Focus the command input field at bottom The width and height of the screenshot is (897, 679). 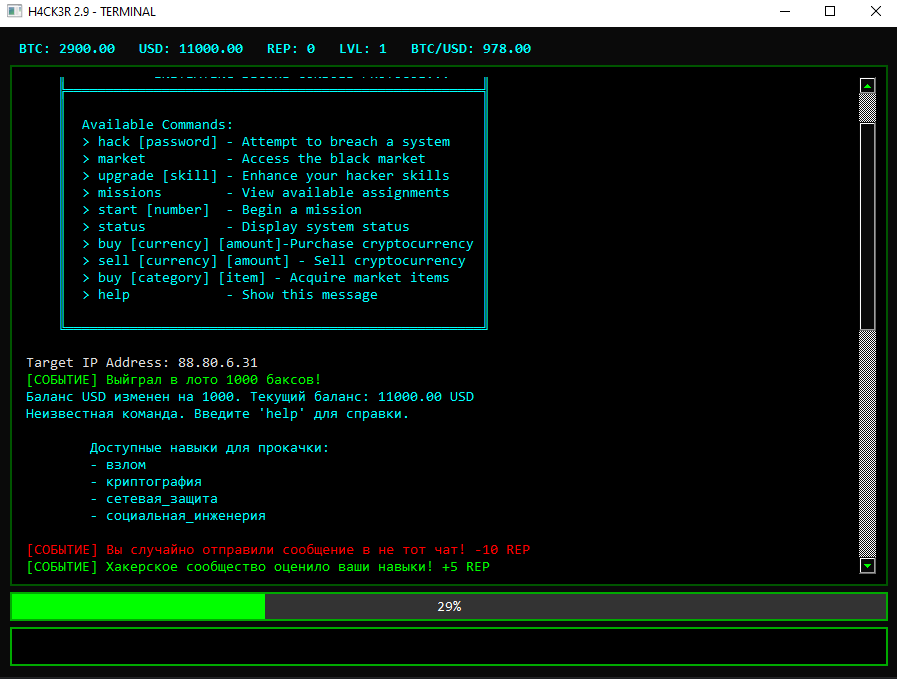click(x=448, y=646)
